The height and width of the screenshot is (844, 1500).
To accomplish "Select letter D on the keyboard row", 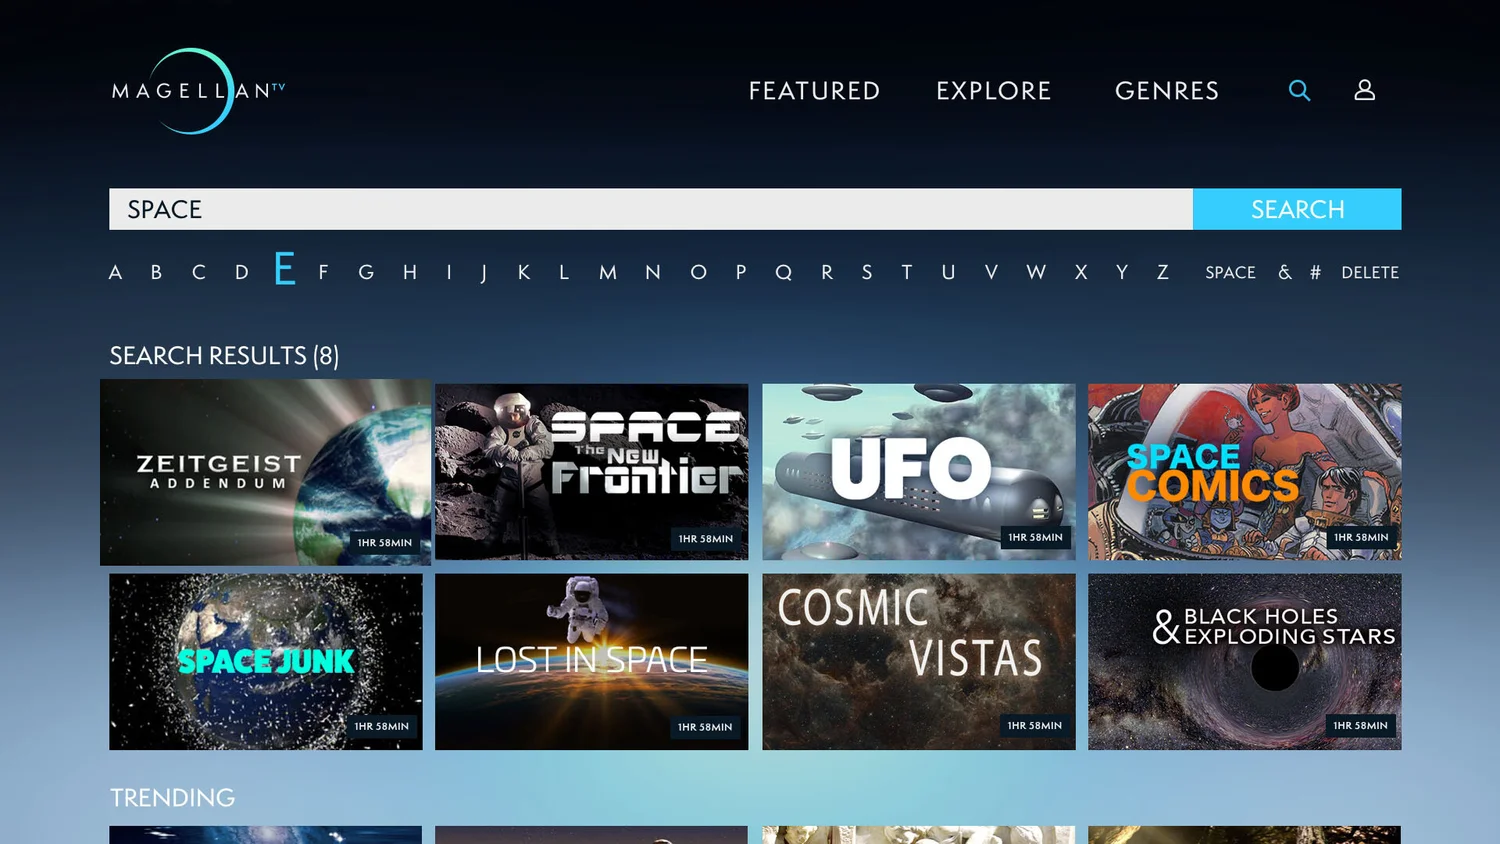I will point(241,272).
